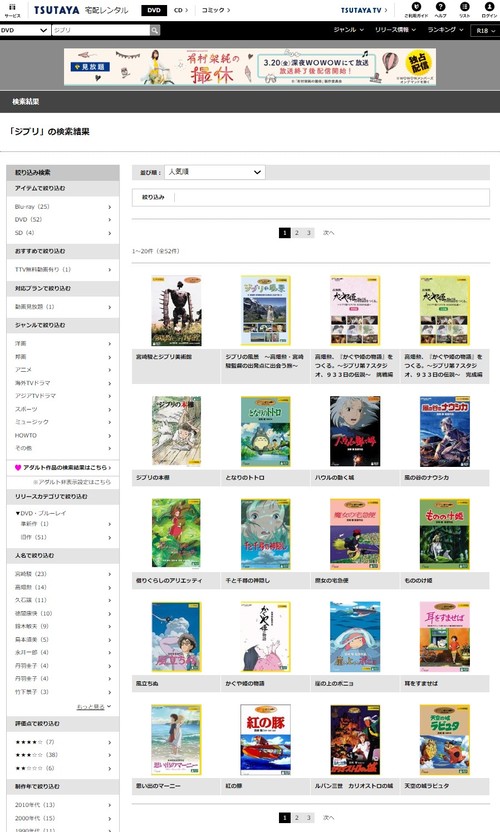Go to page 3 in top pagination

[308, 232]
